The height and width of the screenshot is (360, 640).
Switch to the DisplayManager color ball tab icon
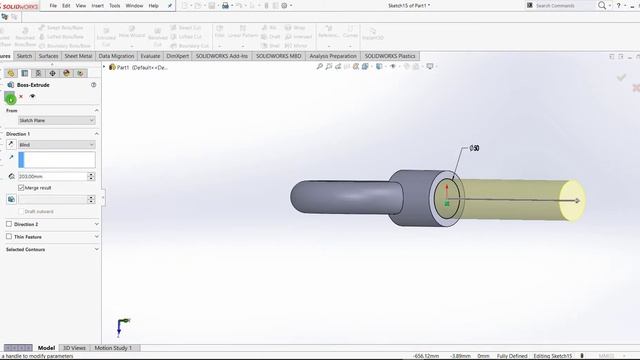tap(67, 73)
